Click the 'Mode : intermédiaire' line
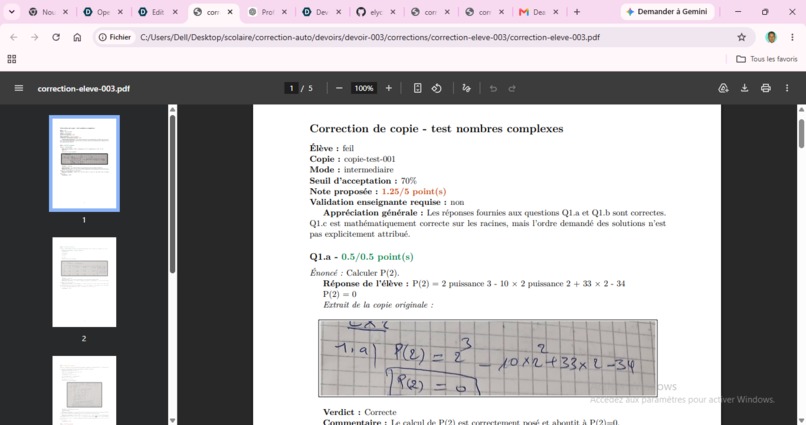The width and height of the screenshot is (806, 425). coord(352,170)
